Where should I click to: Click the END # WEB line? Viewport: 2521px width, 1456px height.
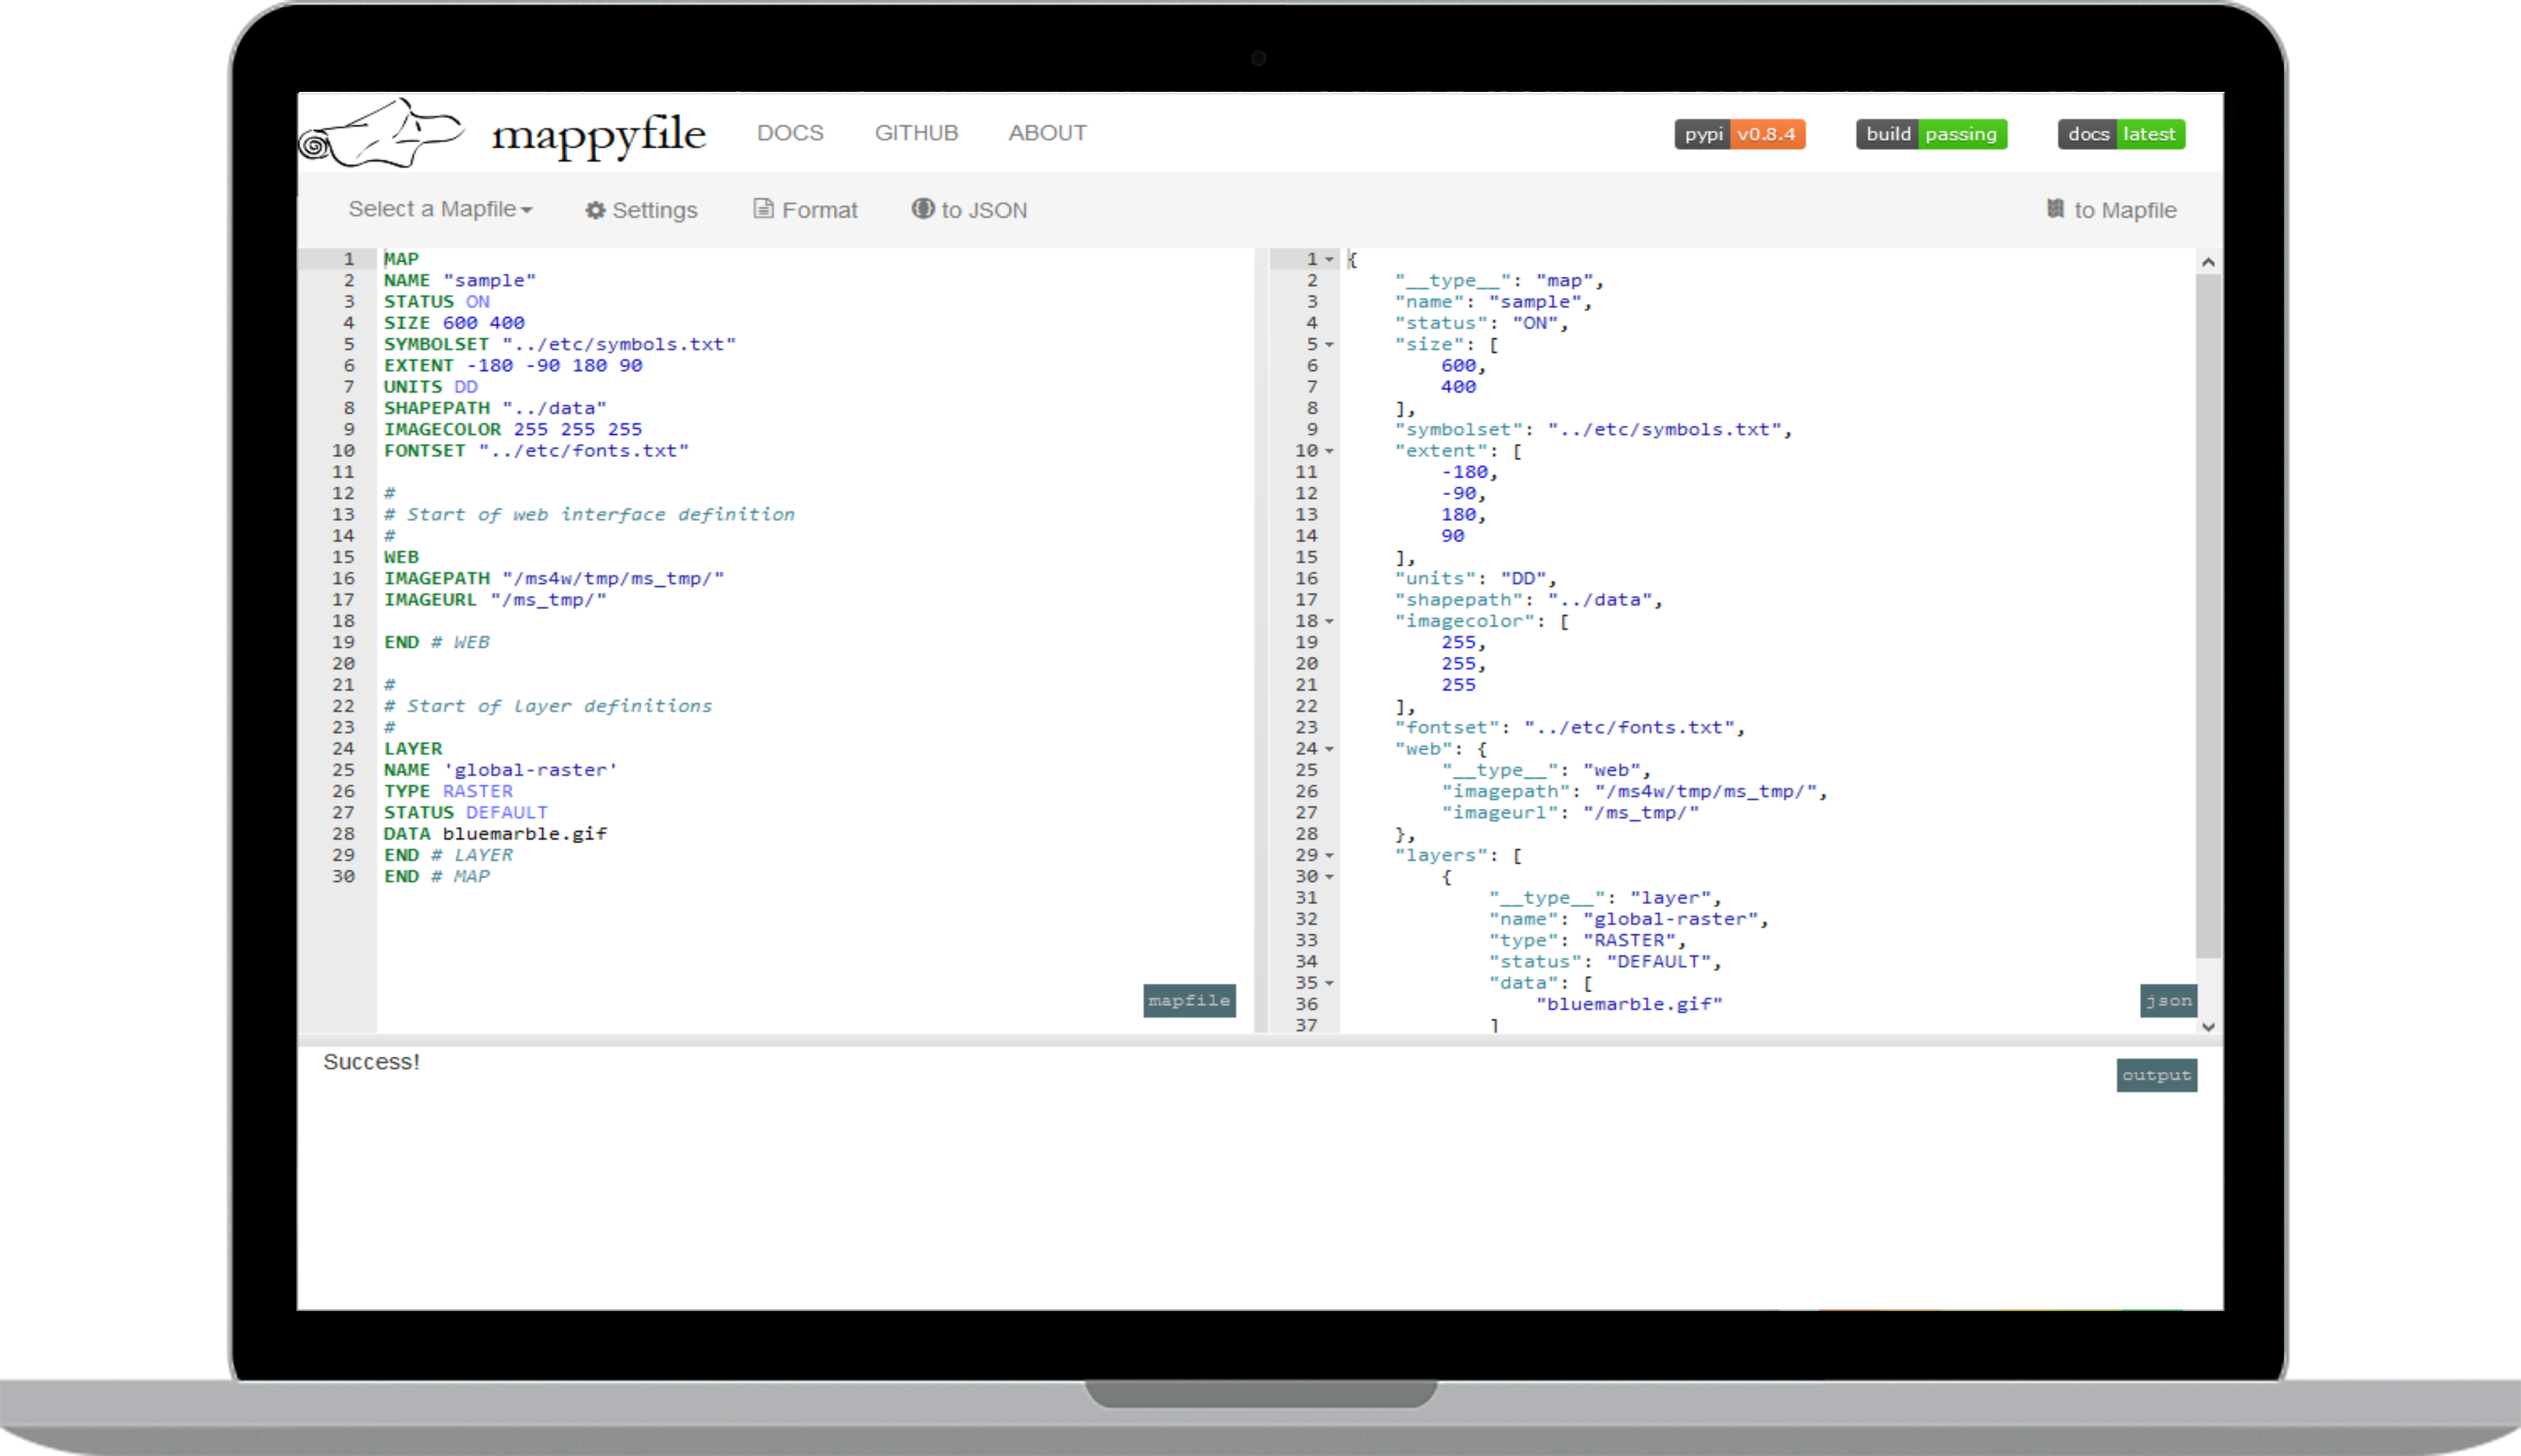[437, 643]
